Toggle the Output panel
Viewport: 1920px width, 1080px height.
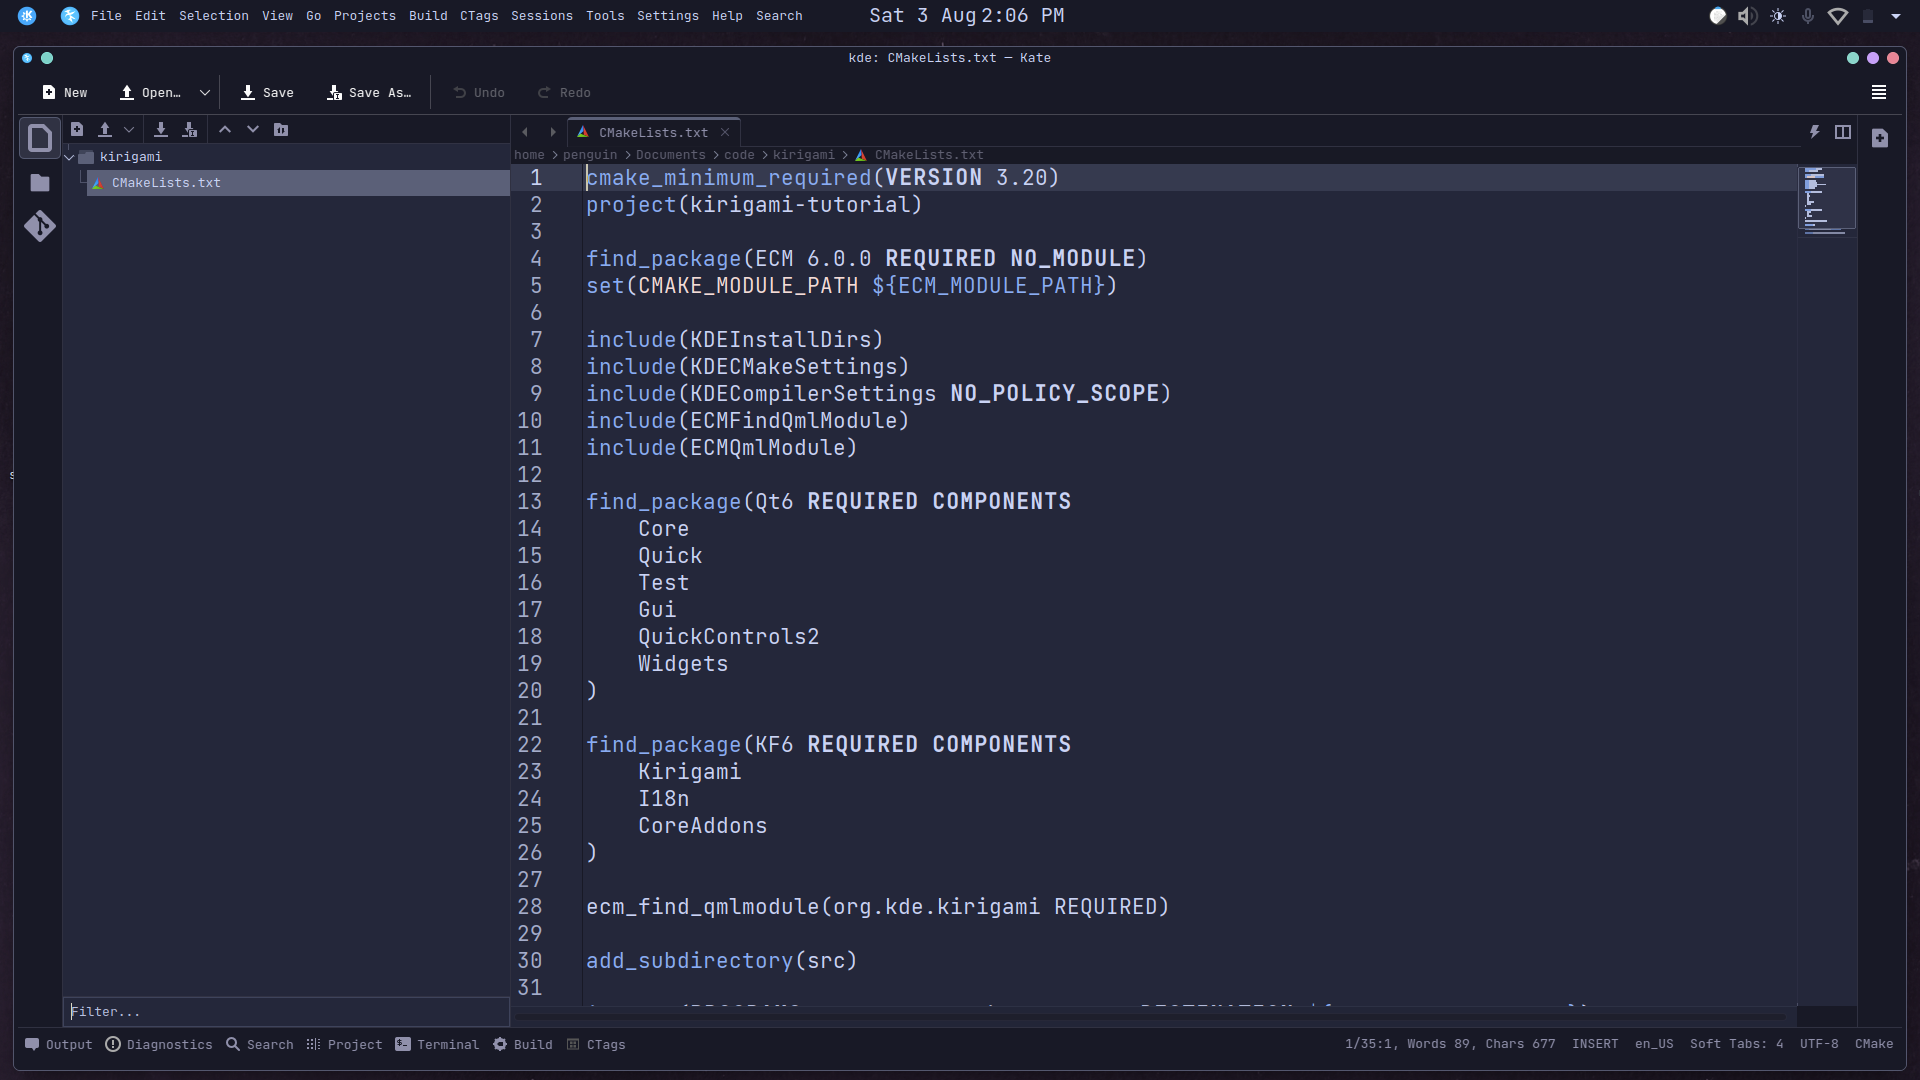click(59, 1044)
